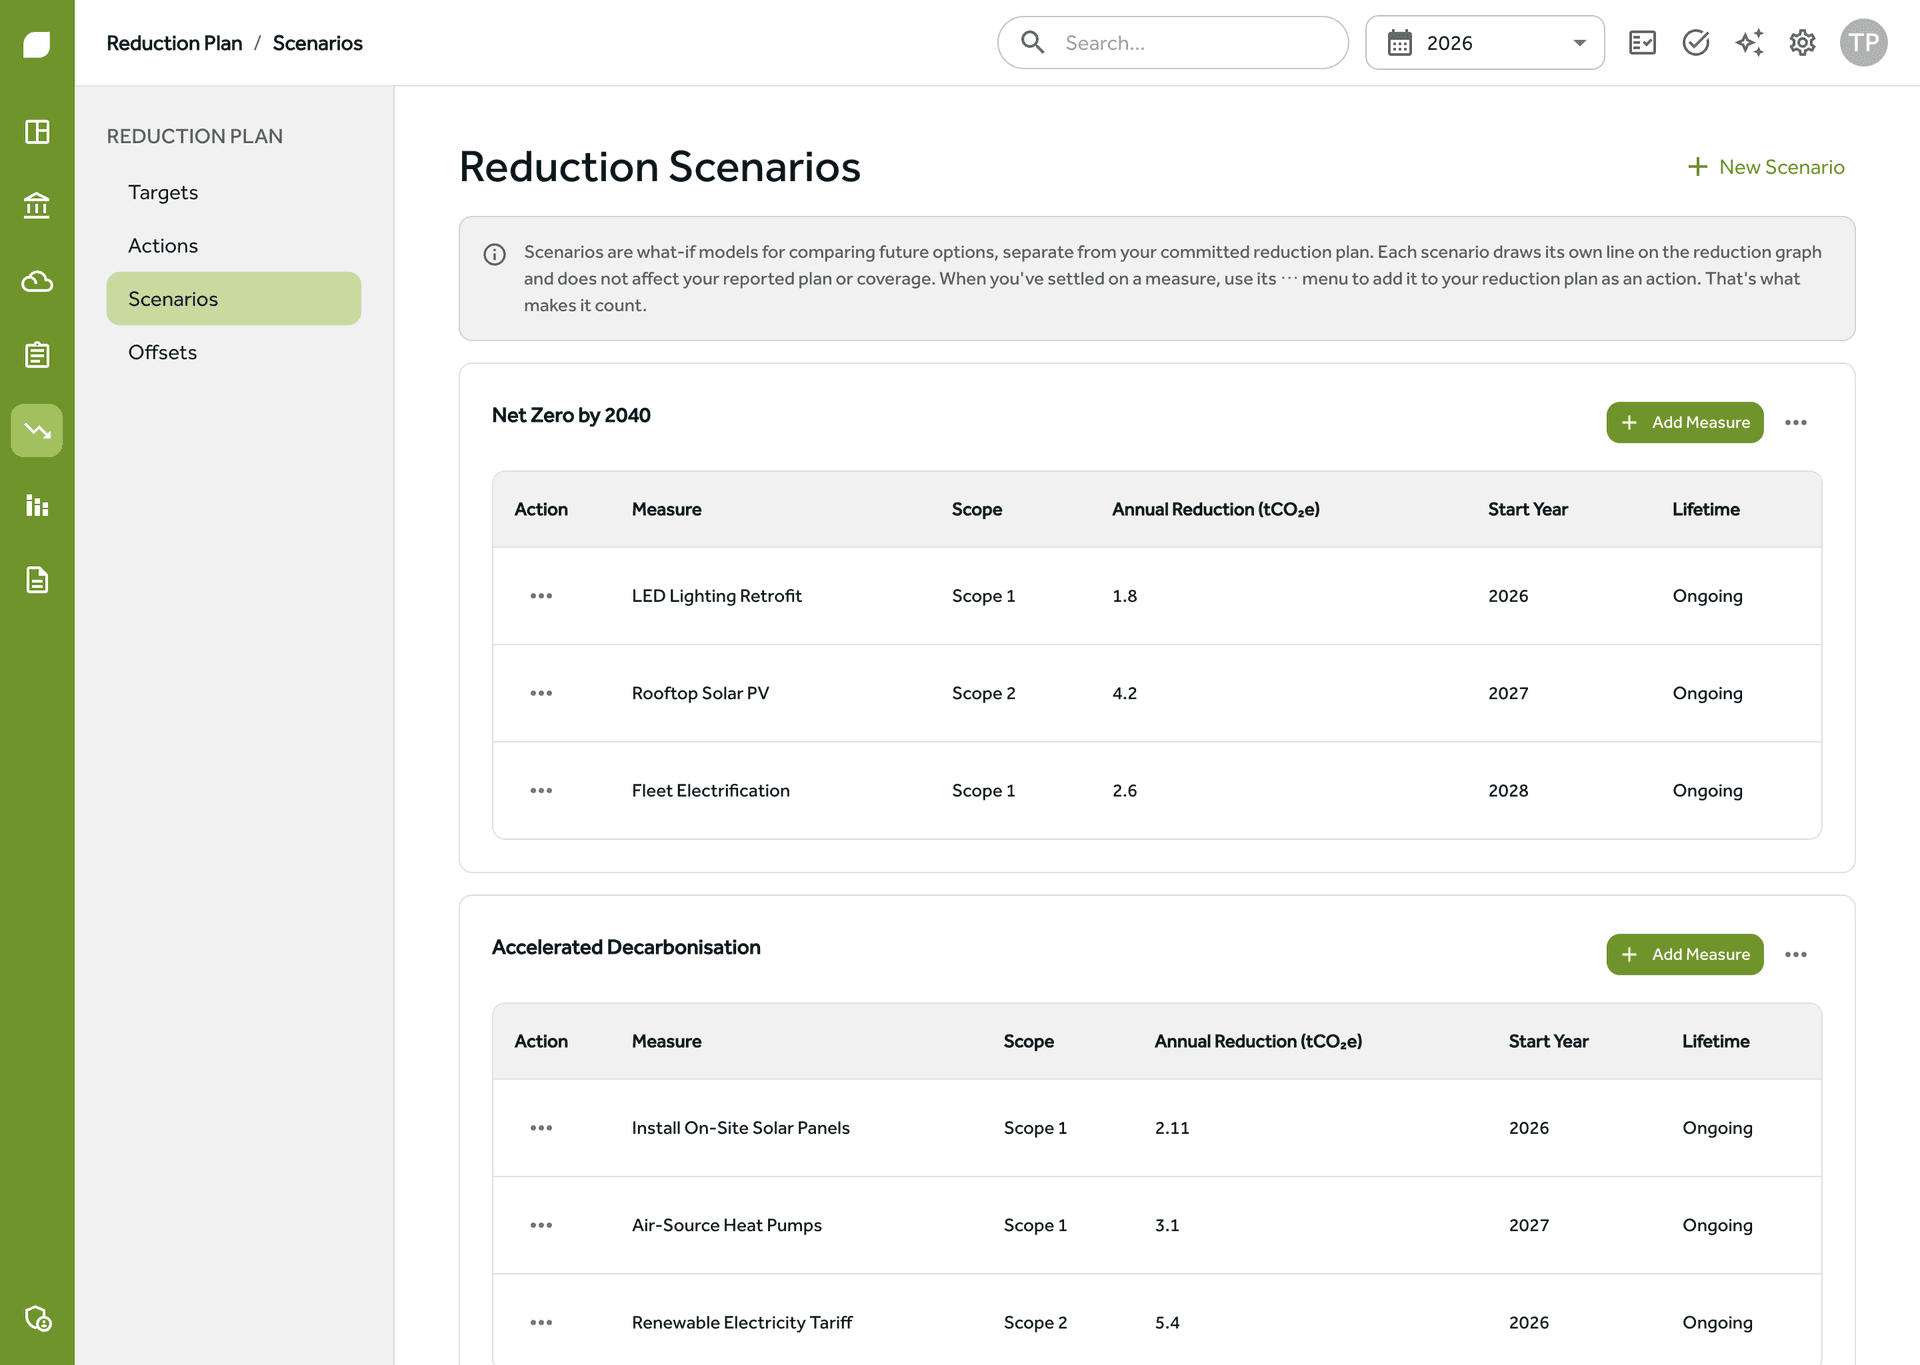This screenshot has width=1920, height=1365.
Task: Open action menu for LED Lighting Retrofit
Action: coord(541,596)
